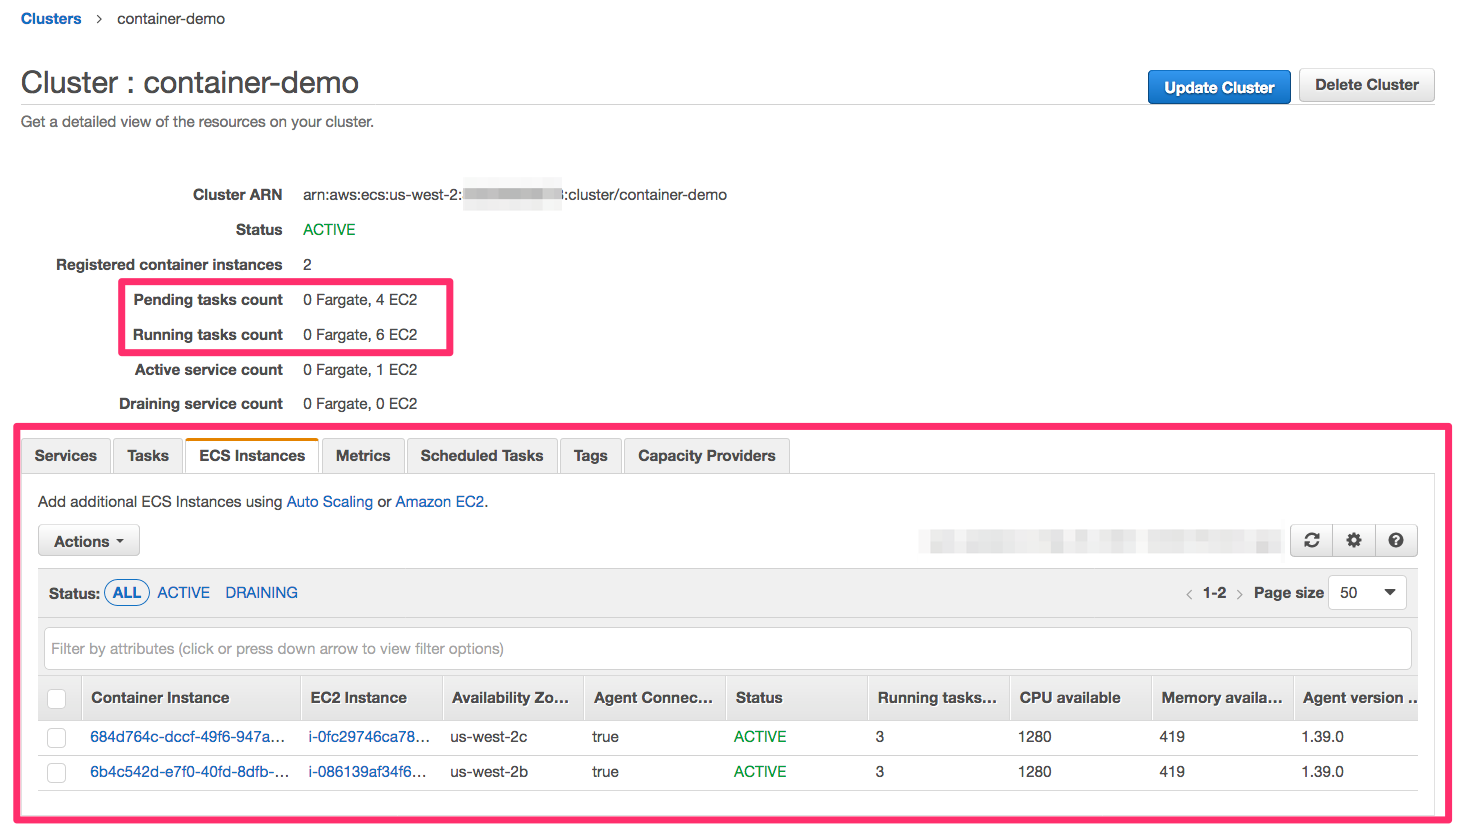
Task: Navigate to Clusters breadcrumb link
Action: [51, 19]
